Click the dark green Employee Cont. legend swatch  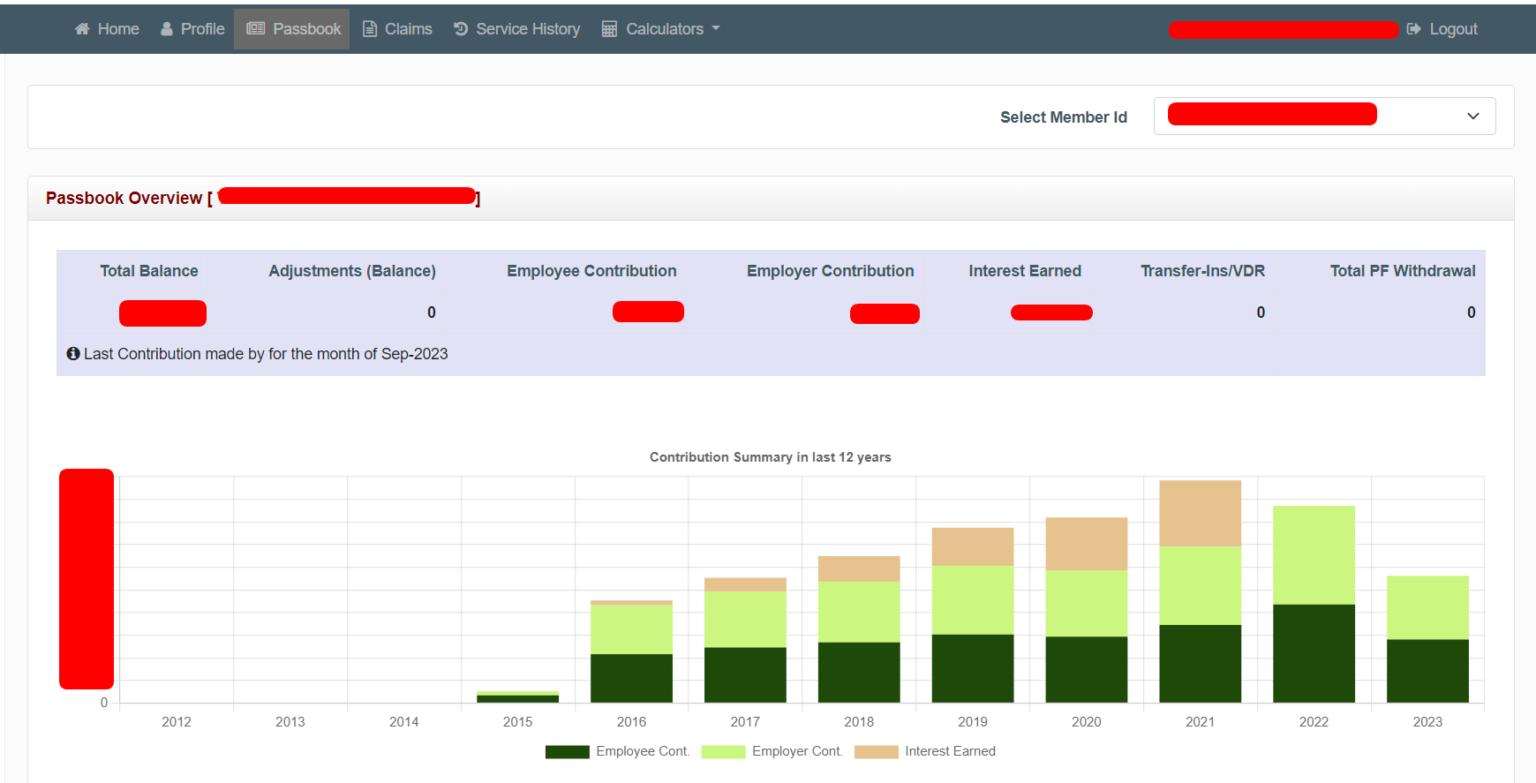567,751
